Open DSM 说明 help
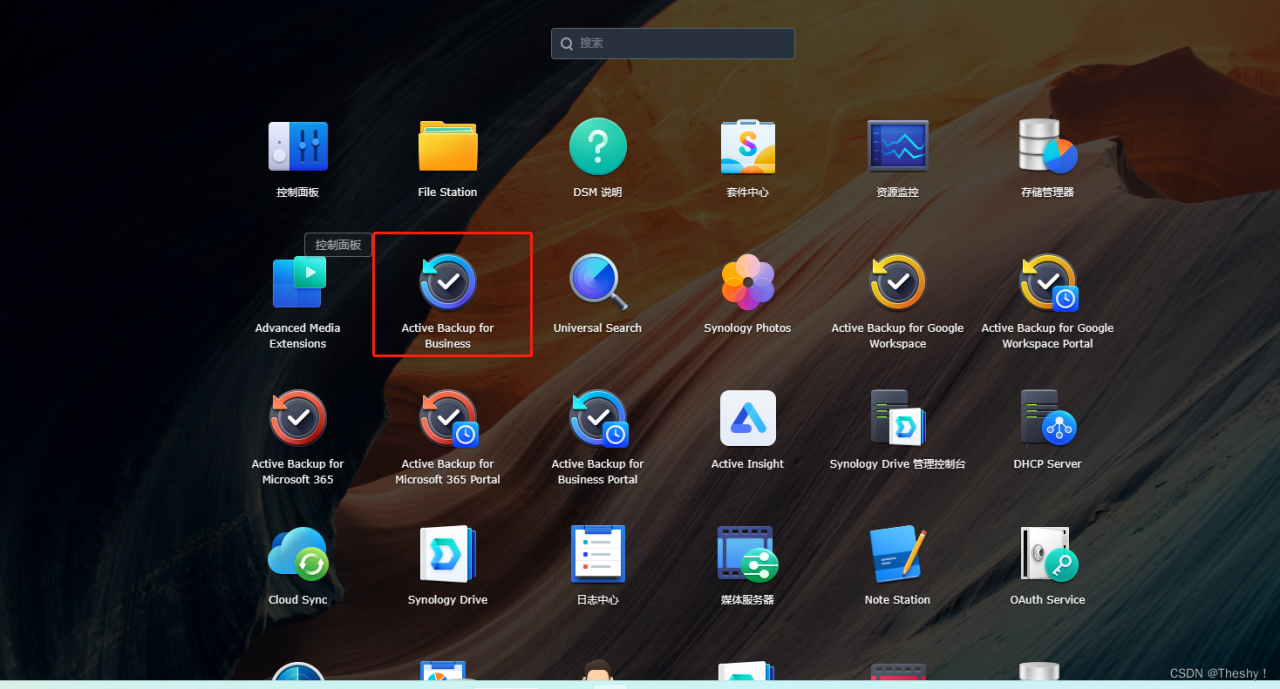Viewport: 1280px width, 689px height. [597, 146]
